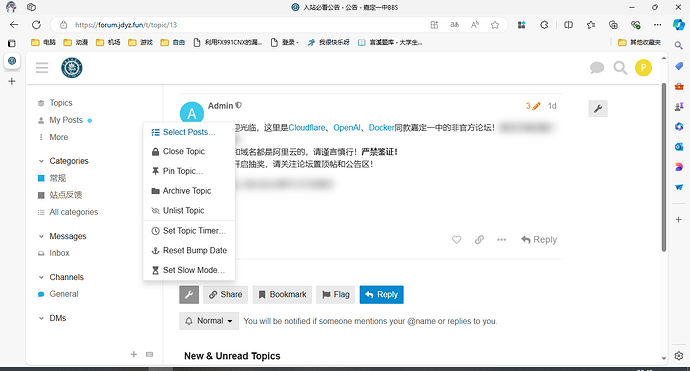Open the 常规 category
This screenshot has height=371, width=690.
(57, 178)
